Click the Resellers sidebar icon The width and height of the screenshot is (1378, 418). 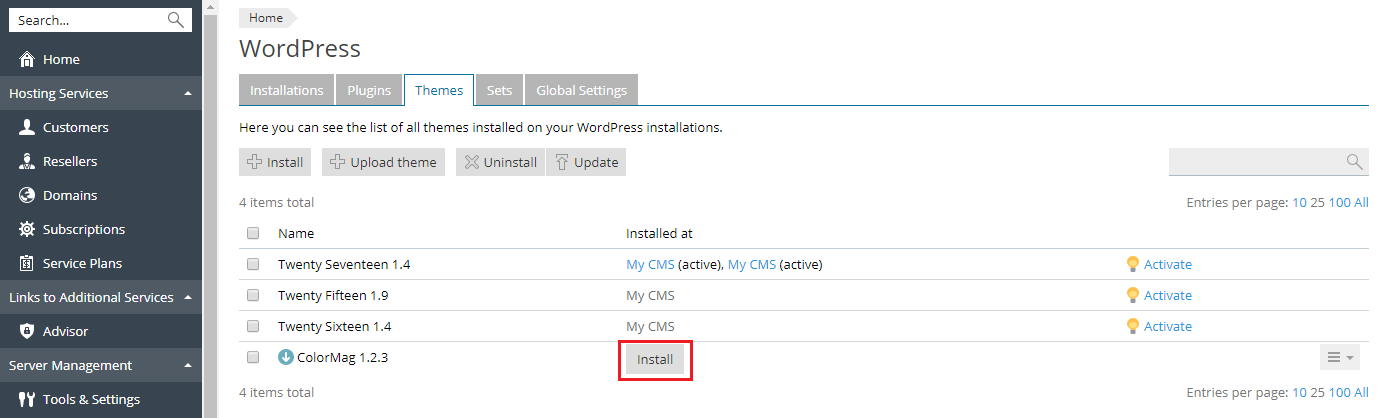pyautogui.click(x=27, y=162)
